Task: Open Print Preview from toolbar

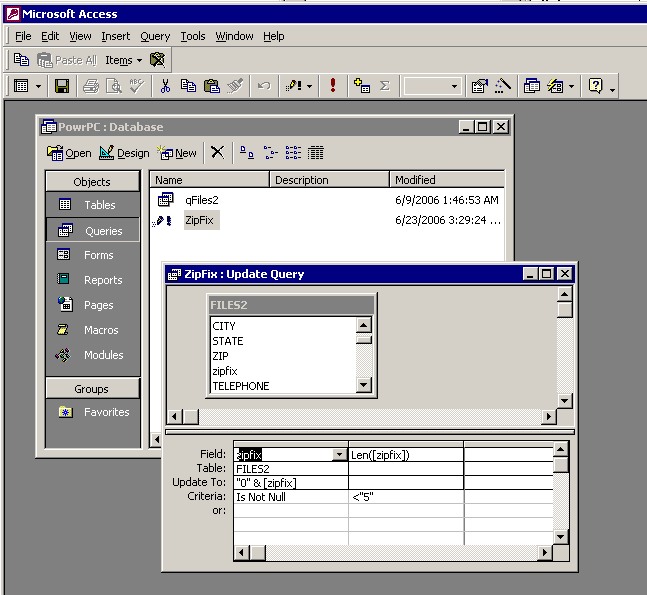Action: pyautogui.click(x=114, y=86)
